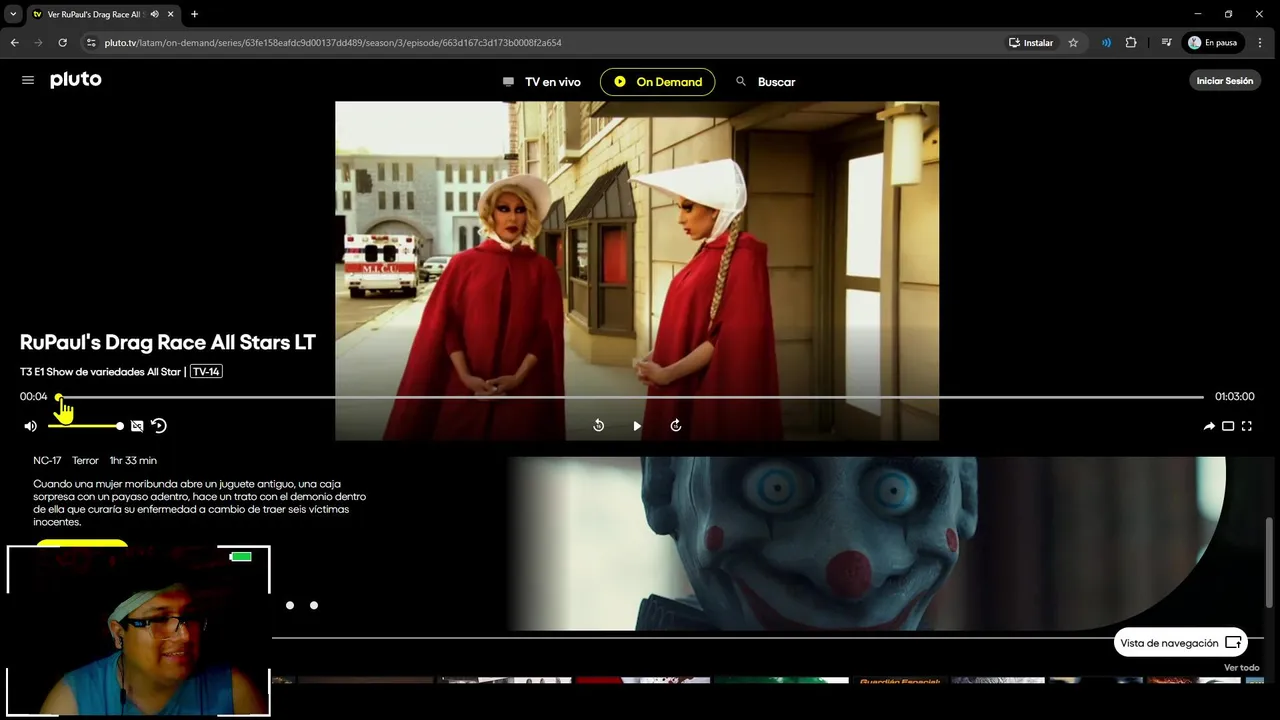Bookmark this page star

[x=1073, y=43]
